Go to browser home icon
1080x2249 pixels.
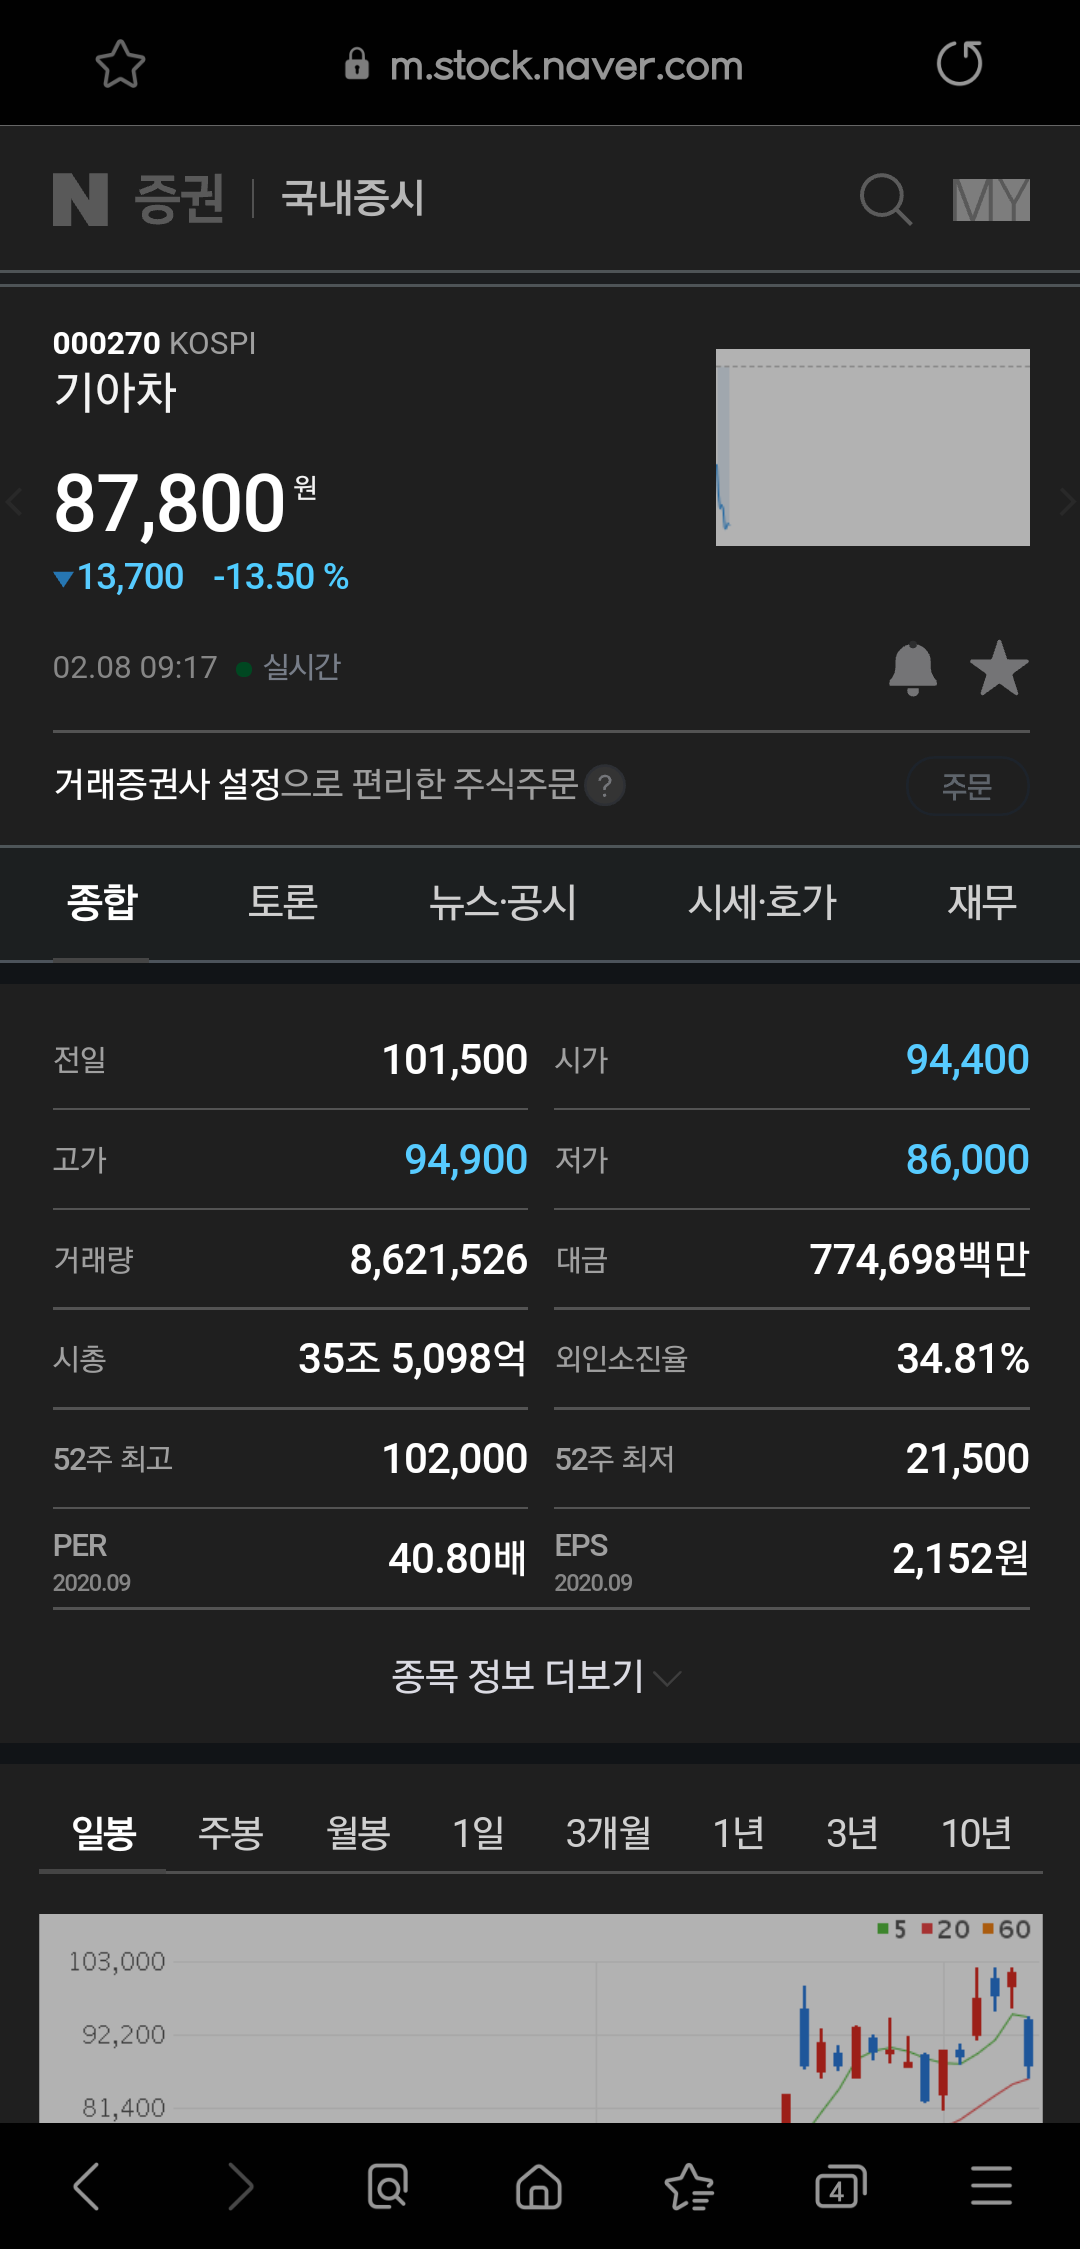(x=538, y=2186)
